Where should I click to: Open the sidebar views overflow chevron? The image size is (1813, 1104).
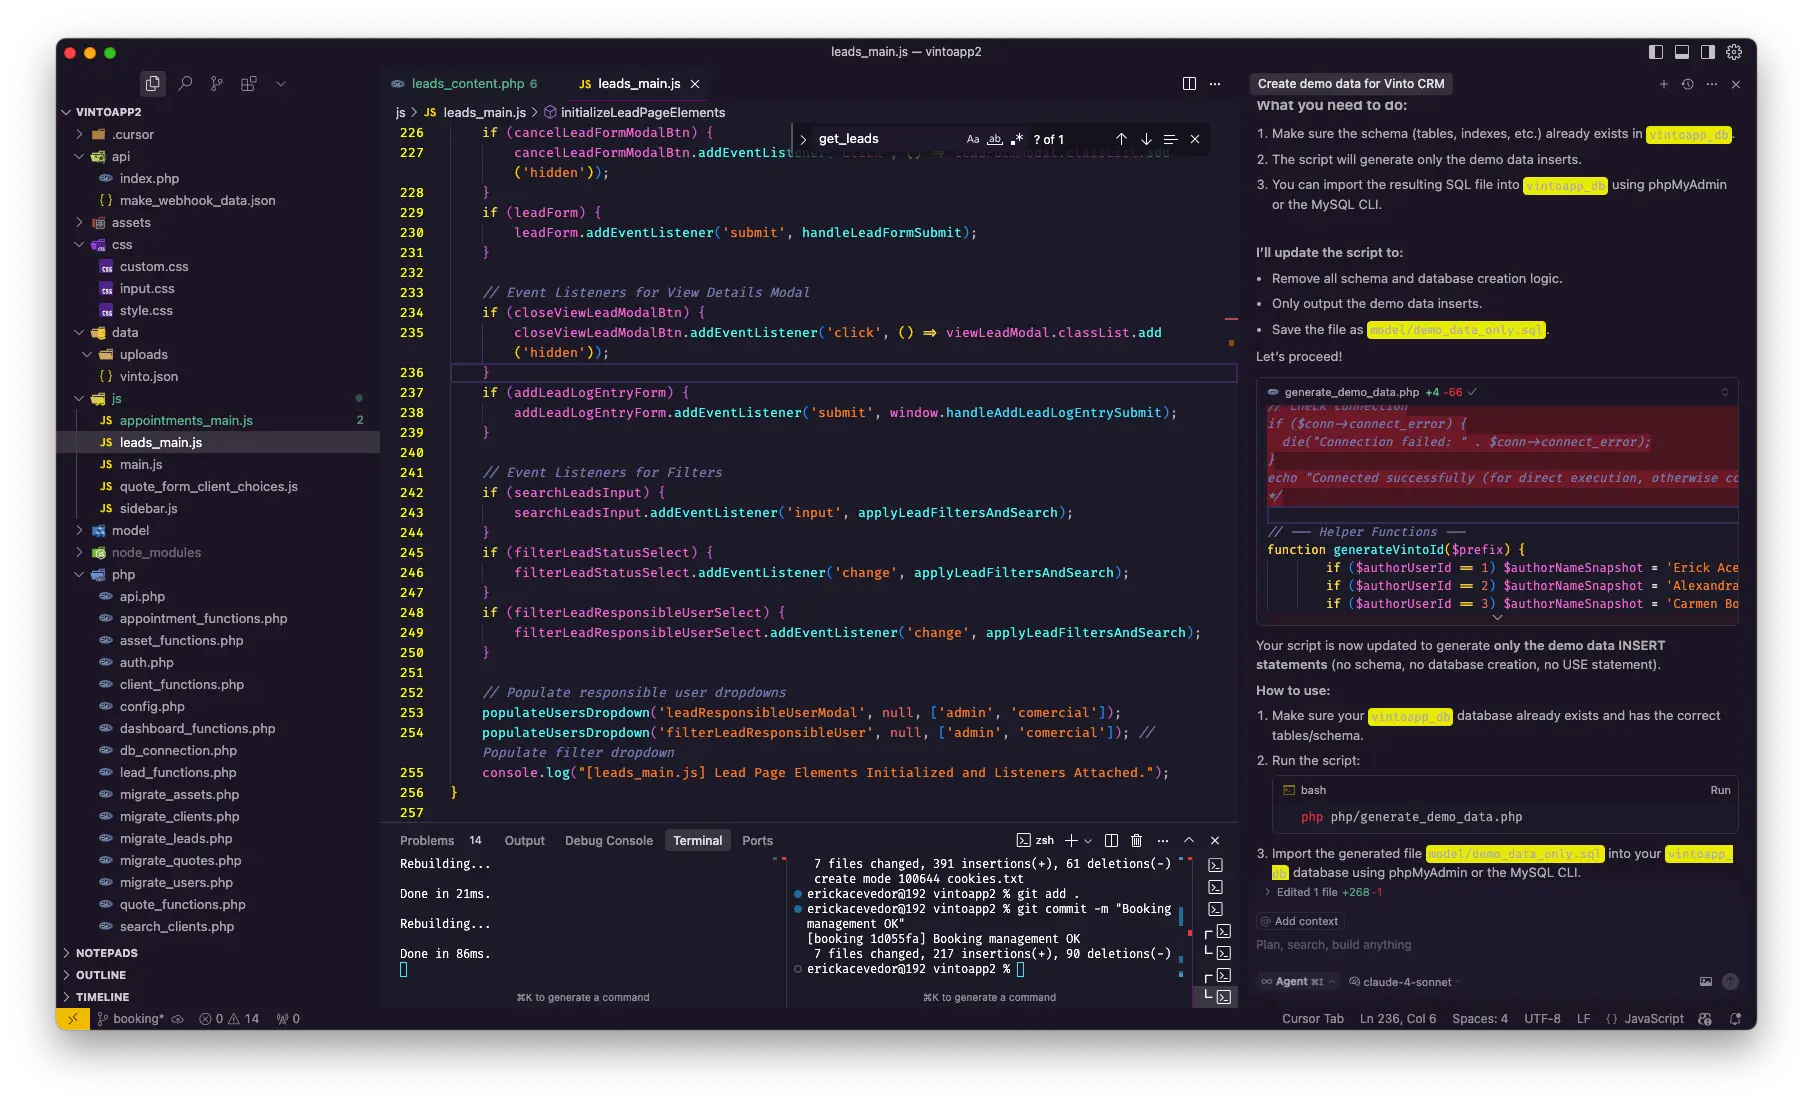tap(281, 84)
